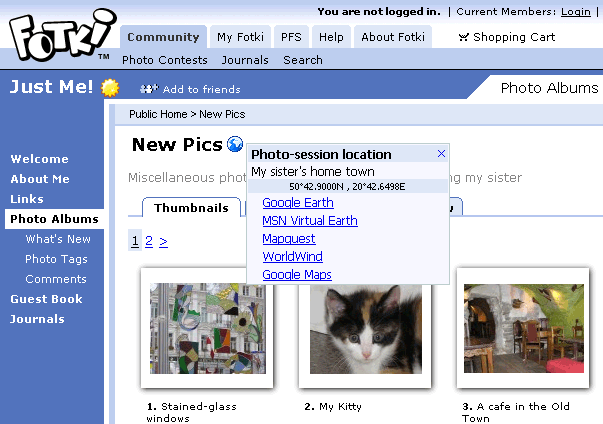Viewport: 603px width, 424px height.
Task: Click the next page arrow link
Action: click(x=163, y=241)
